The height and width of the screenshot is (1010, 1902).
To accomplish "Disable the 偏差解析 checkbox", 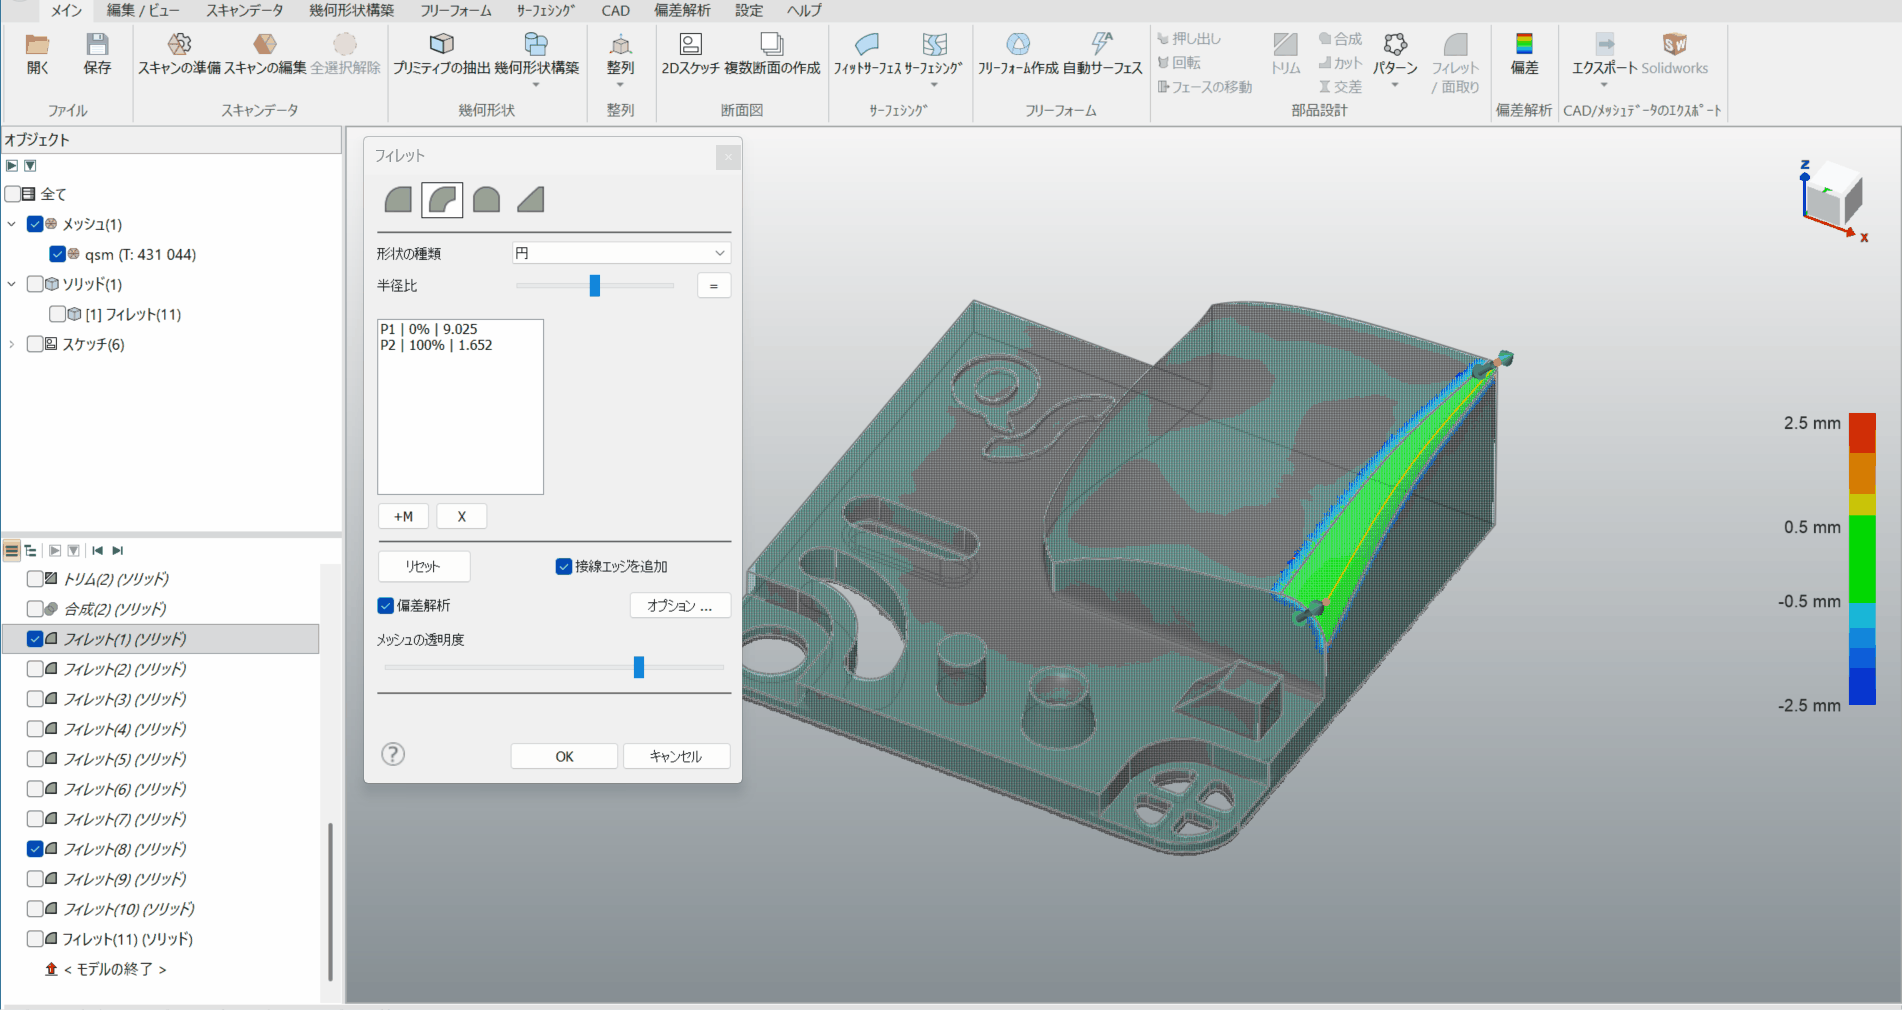I will click(386, 606).
